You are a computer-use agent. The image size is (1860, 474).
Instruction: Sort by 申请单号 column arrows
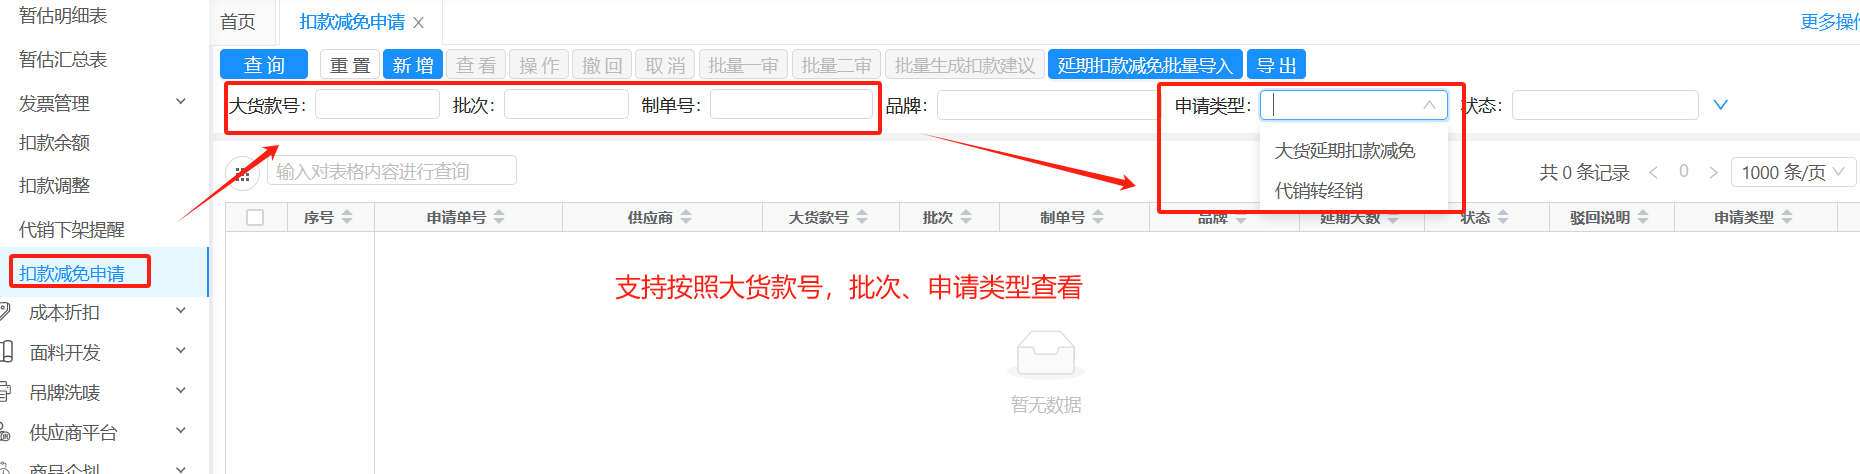tap(499, 217)
